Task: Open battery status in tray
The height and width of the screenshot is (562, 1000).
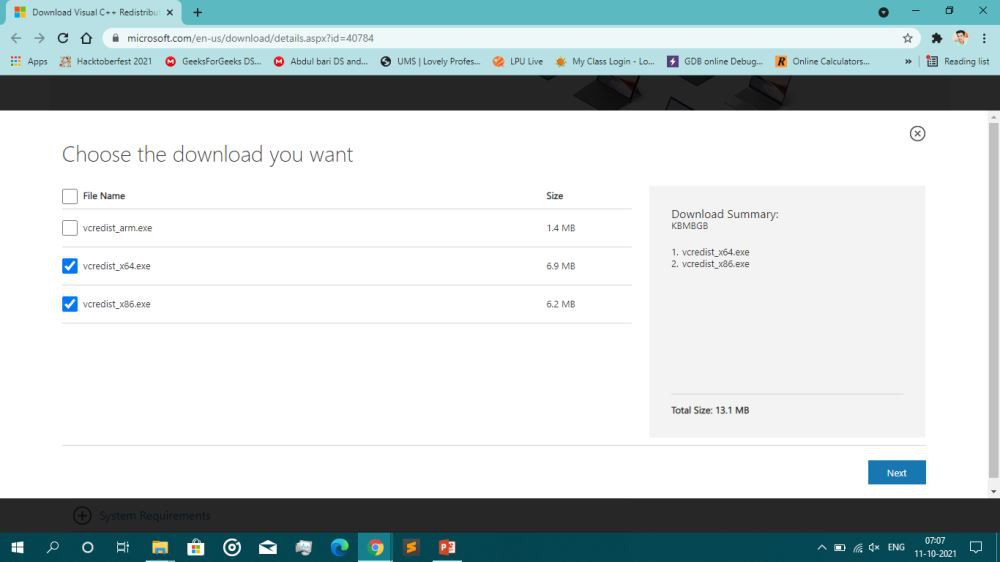Action: [x=840, y=547]
